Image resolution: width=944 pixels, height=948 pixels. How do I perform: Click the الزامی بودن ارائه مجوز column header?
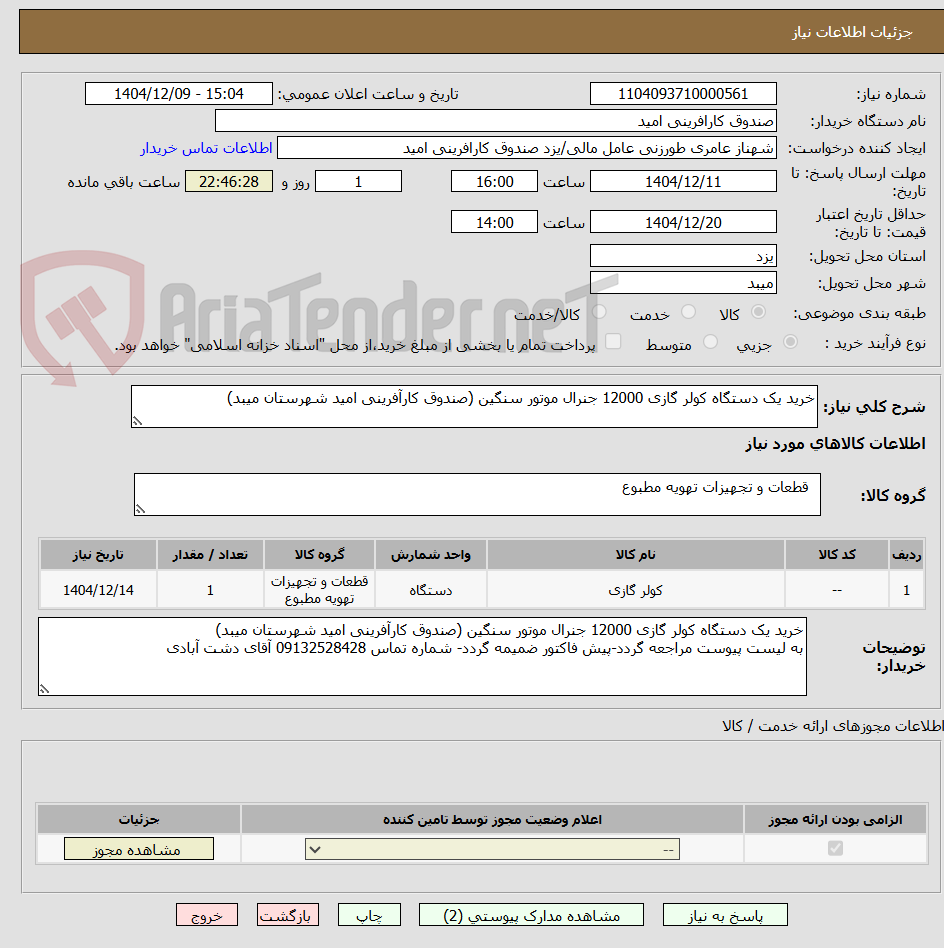835,819
